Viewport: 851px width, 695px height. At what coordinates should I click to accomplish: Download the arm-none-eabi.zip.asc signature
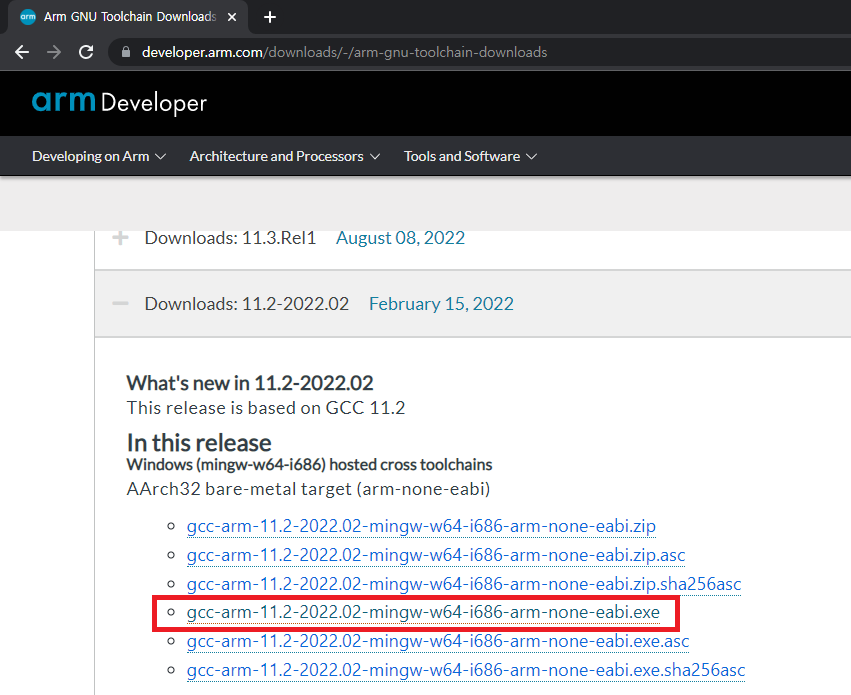coord(436,555)
